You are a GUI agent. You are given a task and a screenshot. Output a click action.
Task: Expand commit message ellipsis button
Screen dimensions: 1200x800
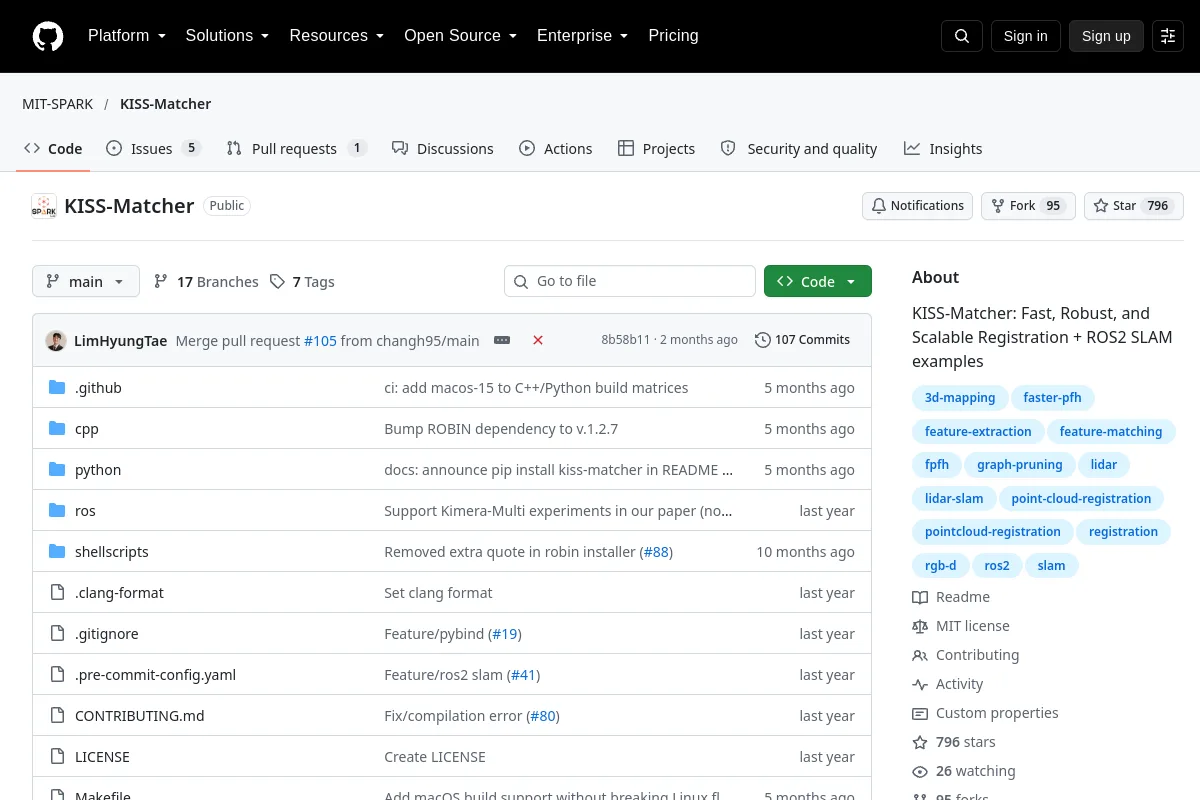502,340
